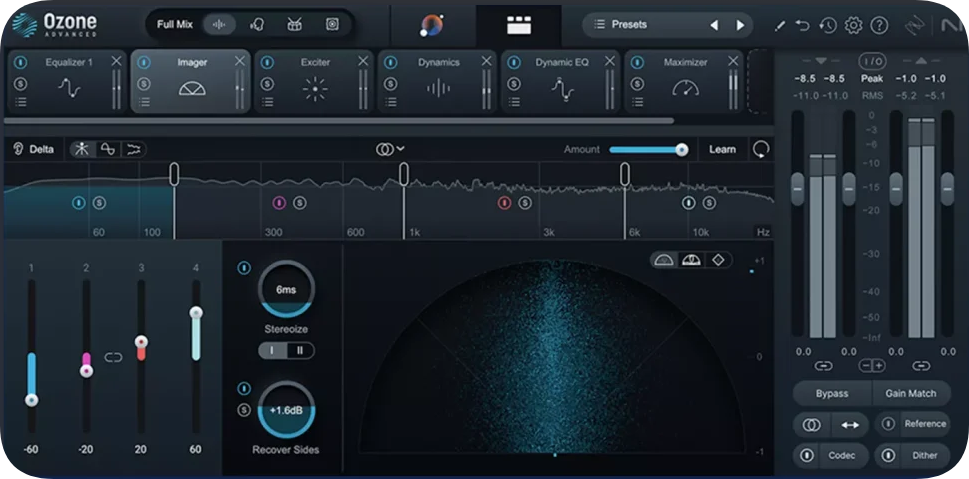Viewport: 969px width, 479px height.
Task: Open the undo history clock icon
Action: (x=827, y=25)
